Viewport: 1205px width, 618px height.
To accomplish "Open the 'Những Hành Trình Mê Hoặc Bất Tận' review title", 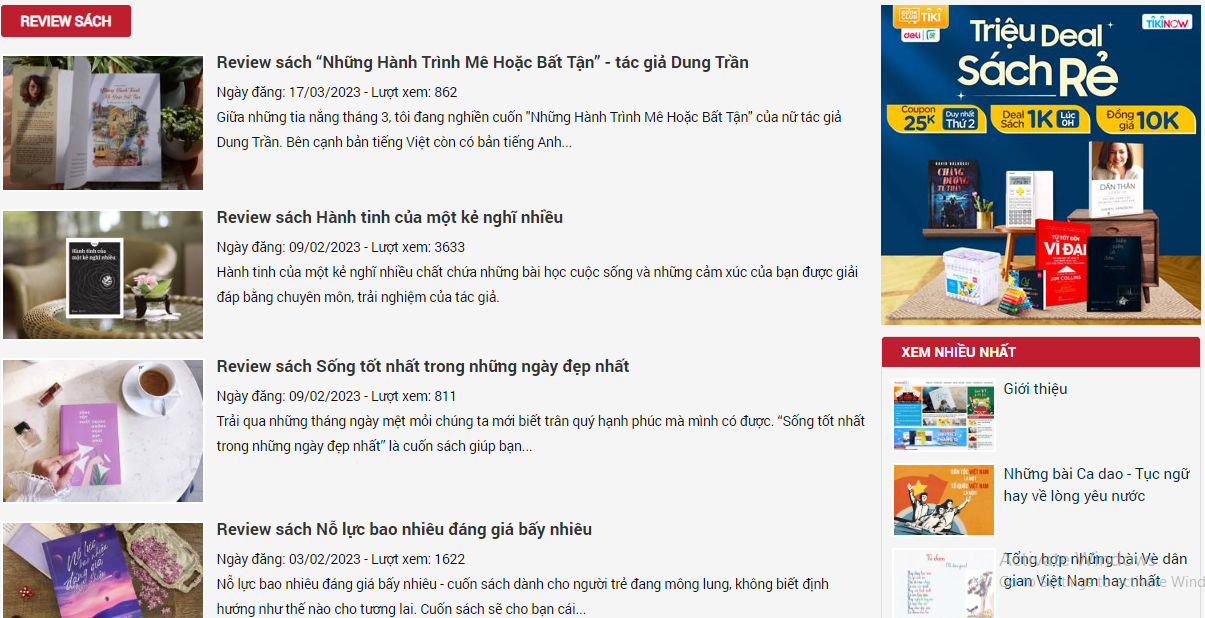I will (x=482, y=62).
